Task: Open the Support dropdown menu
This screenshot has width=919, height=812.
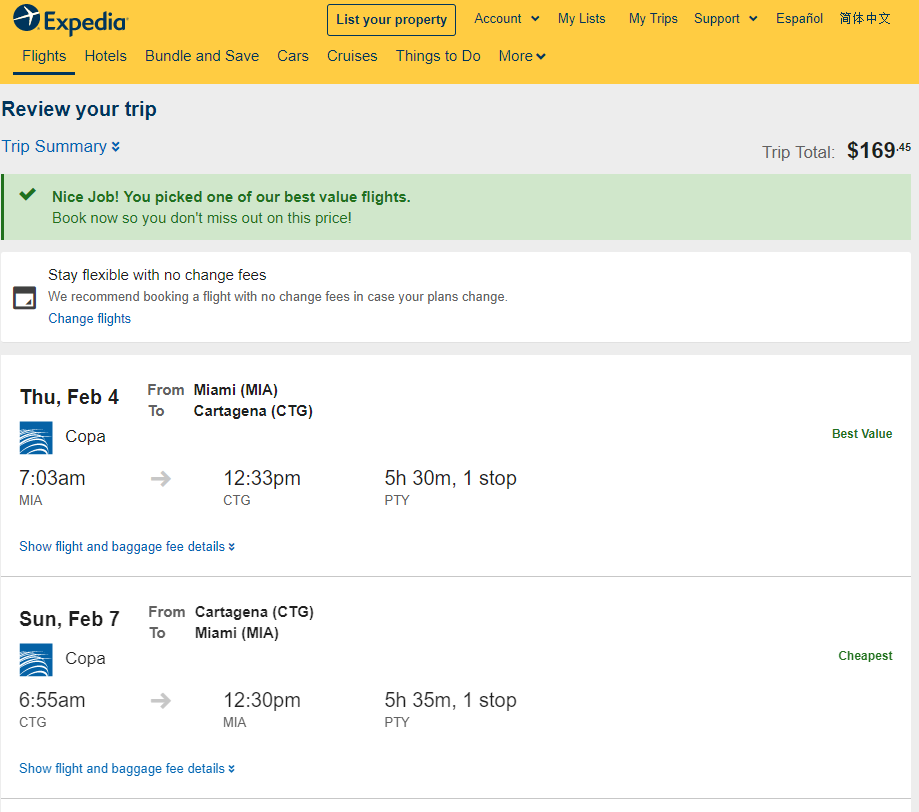Action: pyautogui.click(x=726, y=19)
